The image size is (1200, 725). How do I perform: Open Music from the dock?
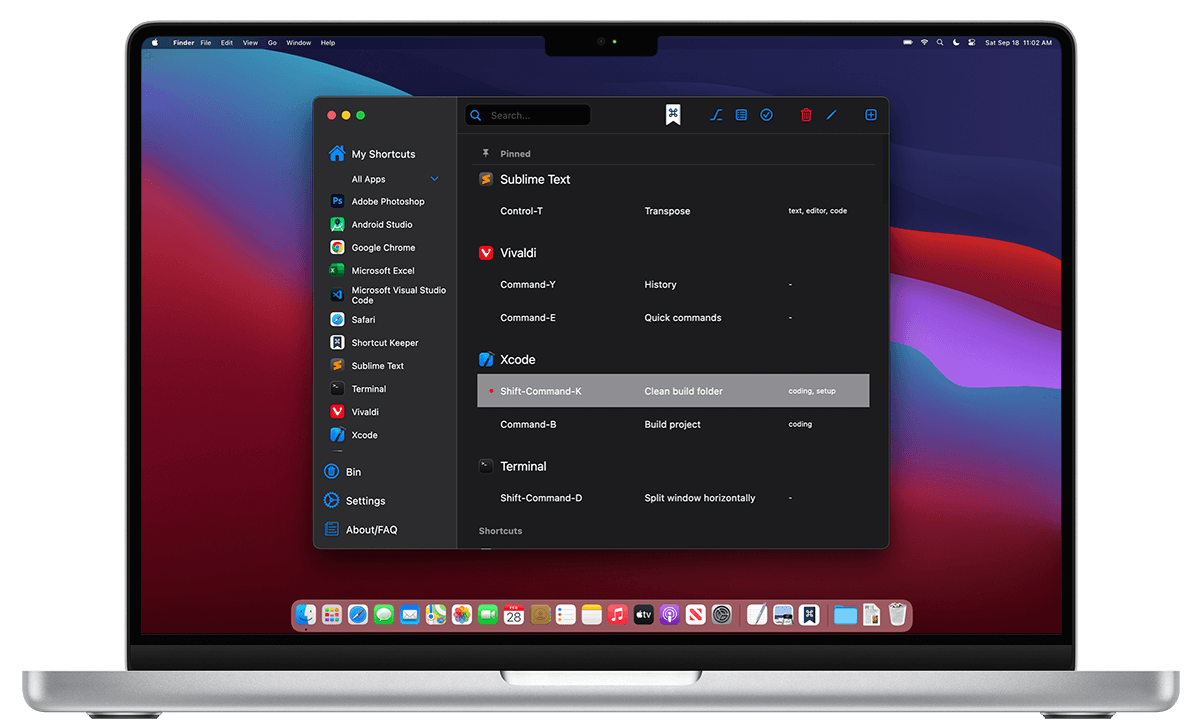tap(618, 615)
